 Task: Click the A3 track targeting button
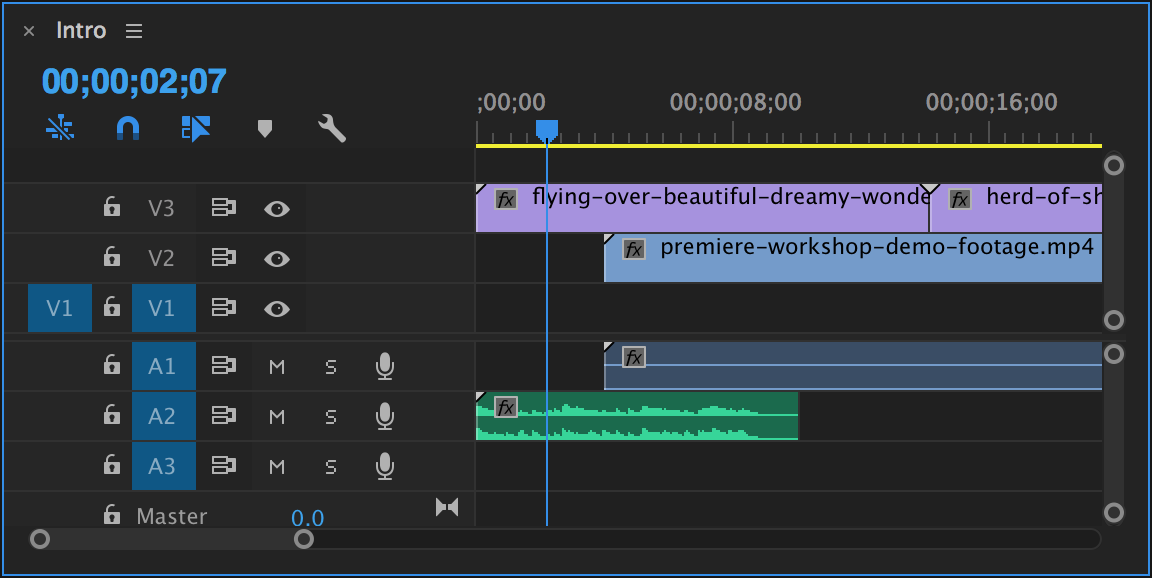click(162, 466)
